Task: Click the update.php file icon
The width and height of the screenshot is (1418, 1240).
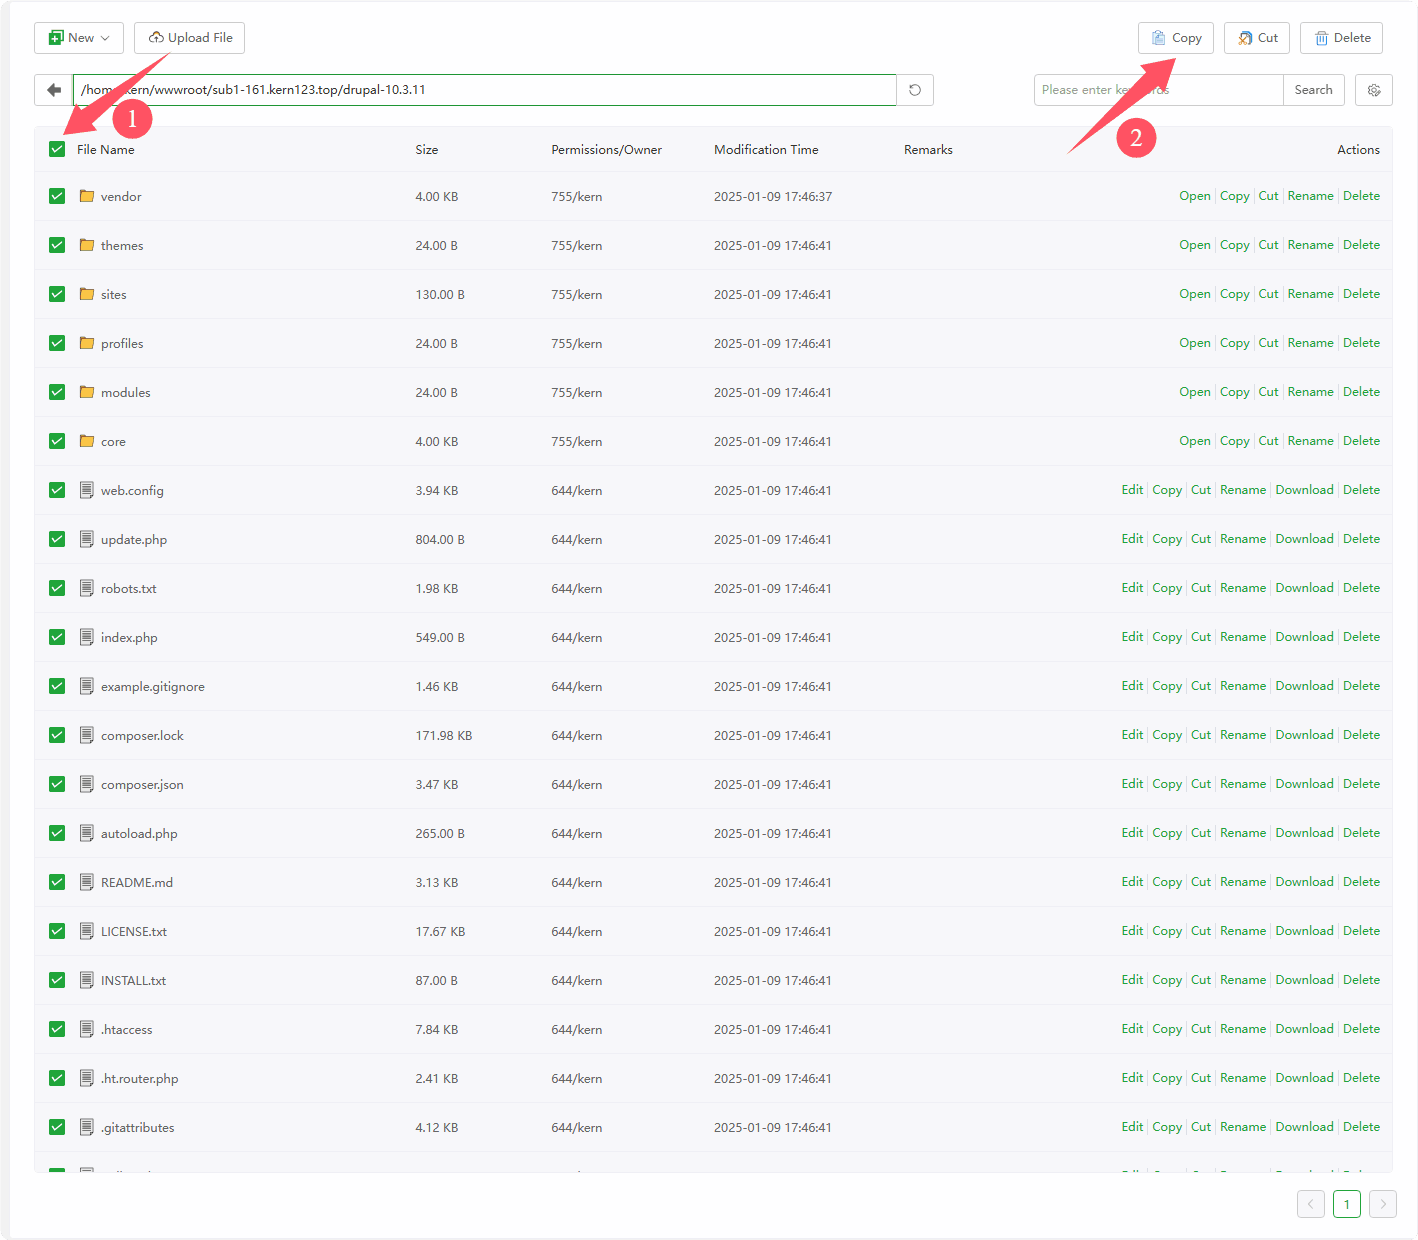Action: pos(87,539)
